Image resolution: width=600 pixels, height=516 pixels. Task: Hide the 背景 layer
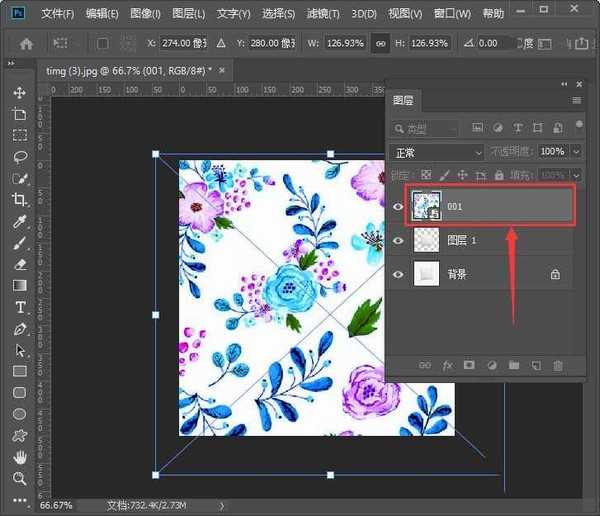(398, 274)
